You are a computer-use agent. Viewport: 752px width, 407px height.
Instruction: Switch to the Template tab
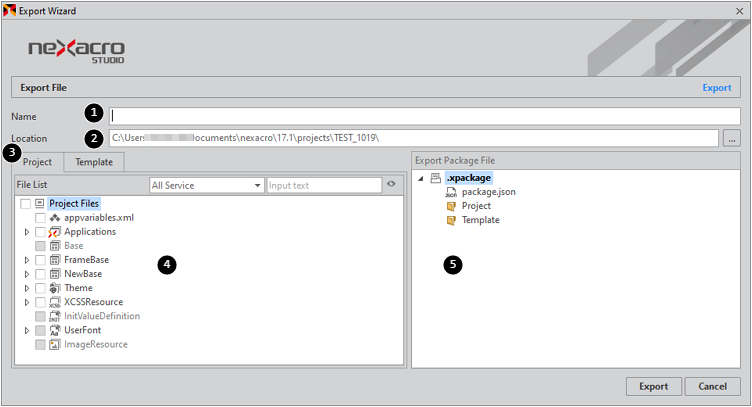94,162
